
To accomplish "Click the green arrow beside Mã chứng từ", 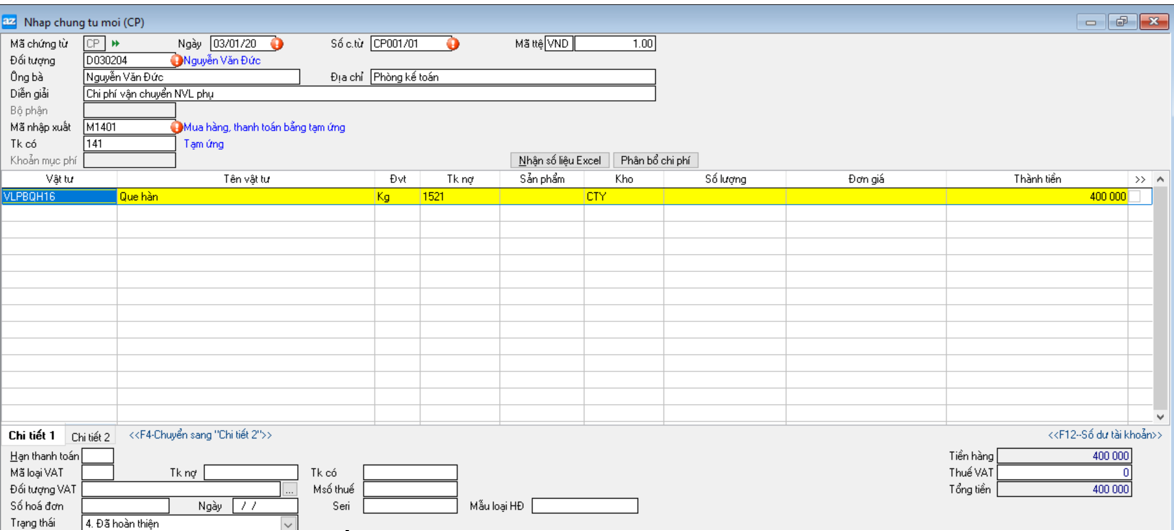I will 116,44.
